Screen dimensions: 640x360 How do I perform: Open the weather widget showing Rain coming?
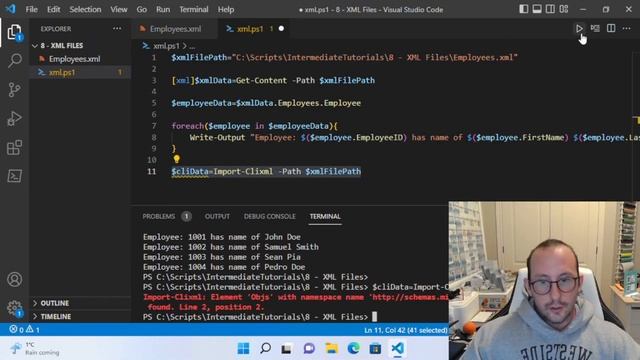pos(36,348)
